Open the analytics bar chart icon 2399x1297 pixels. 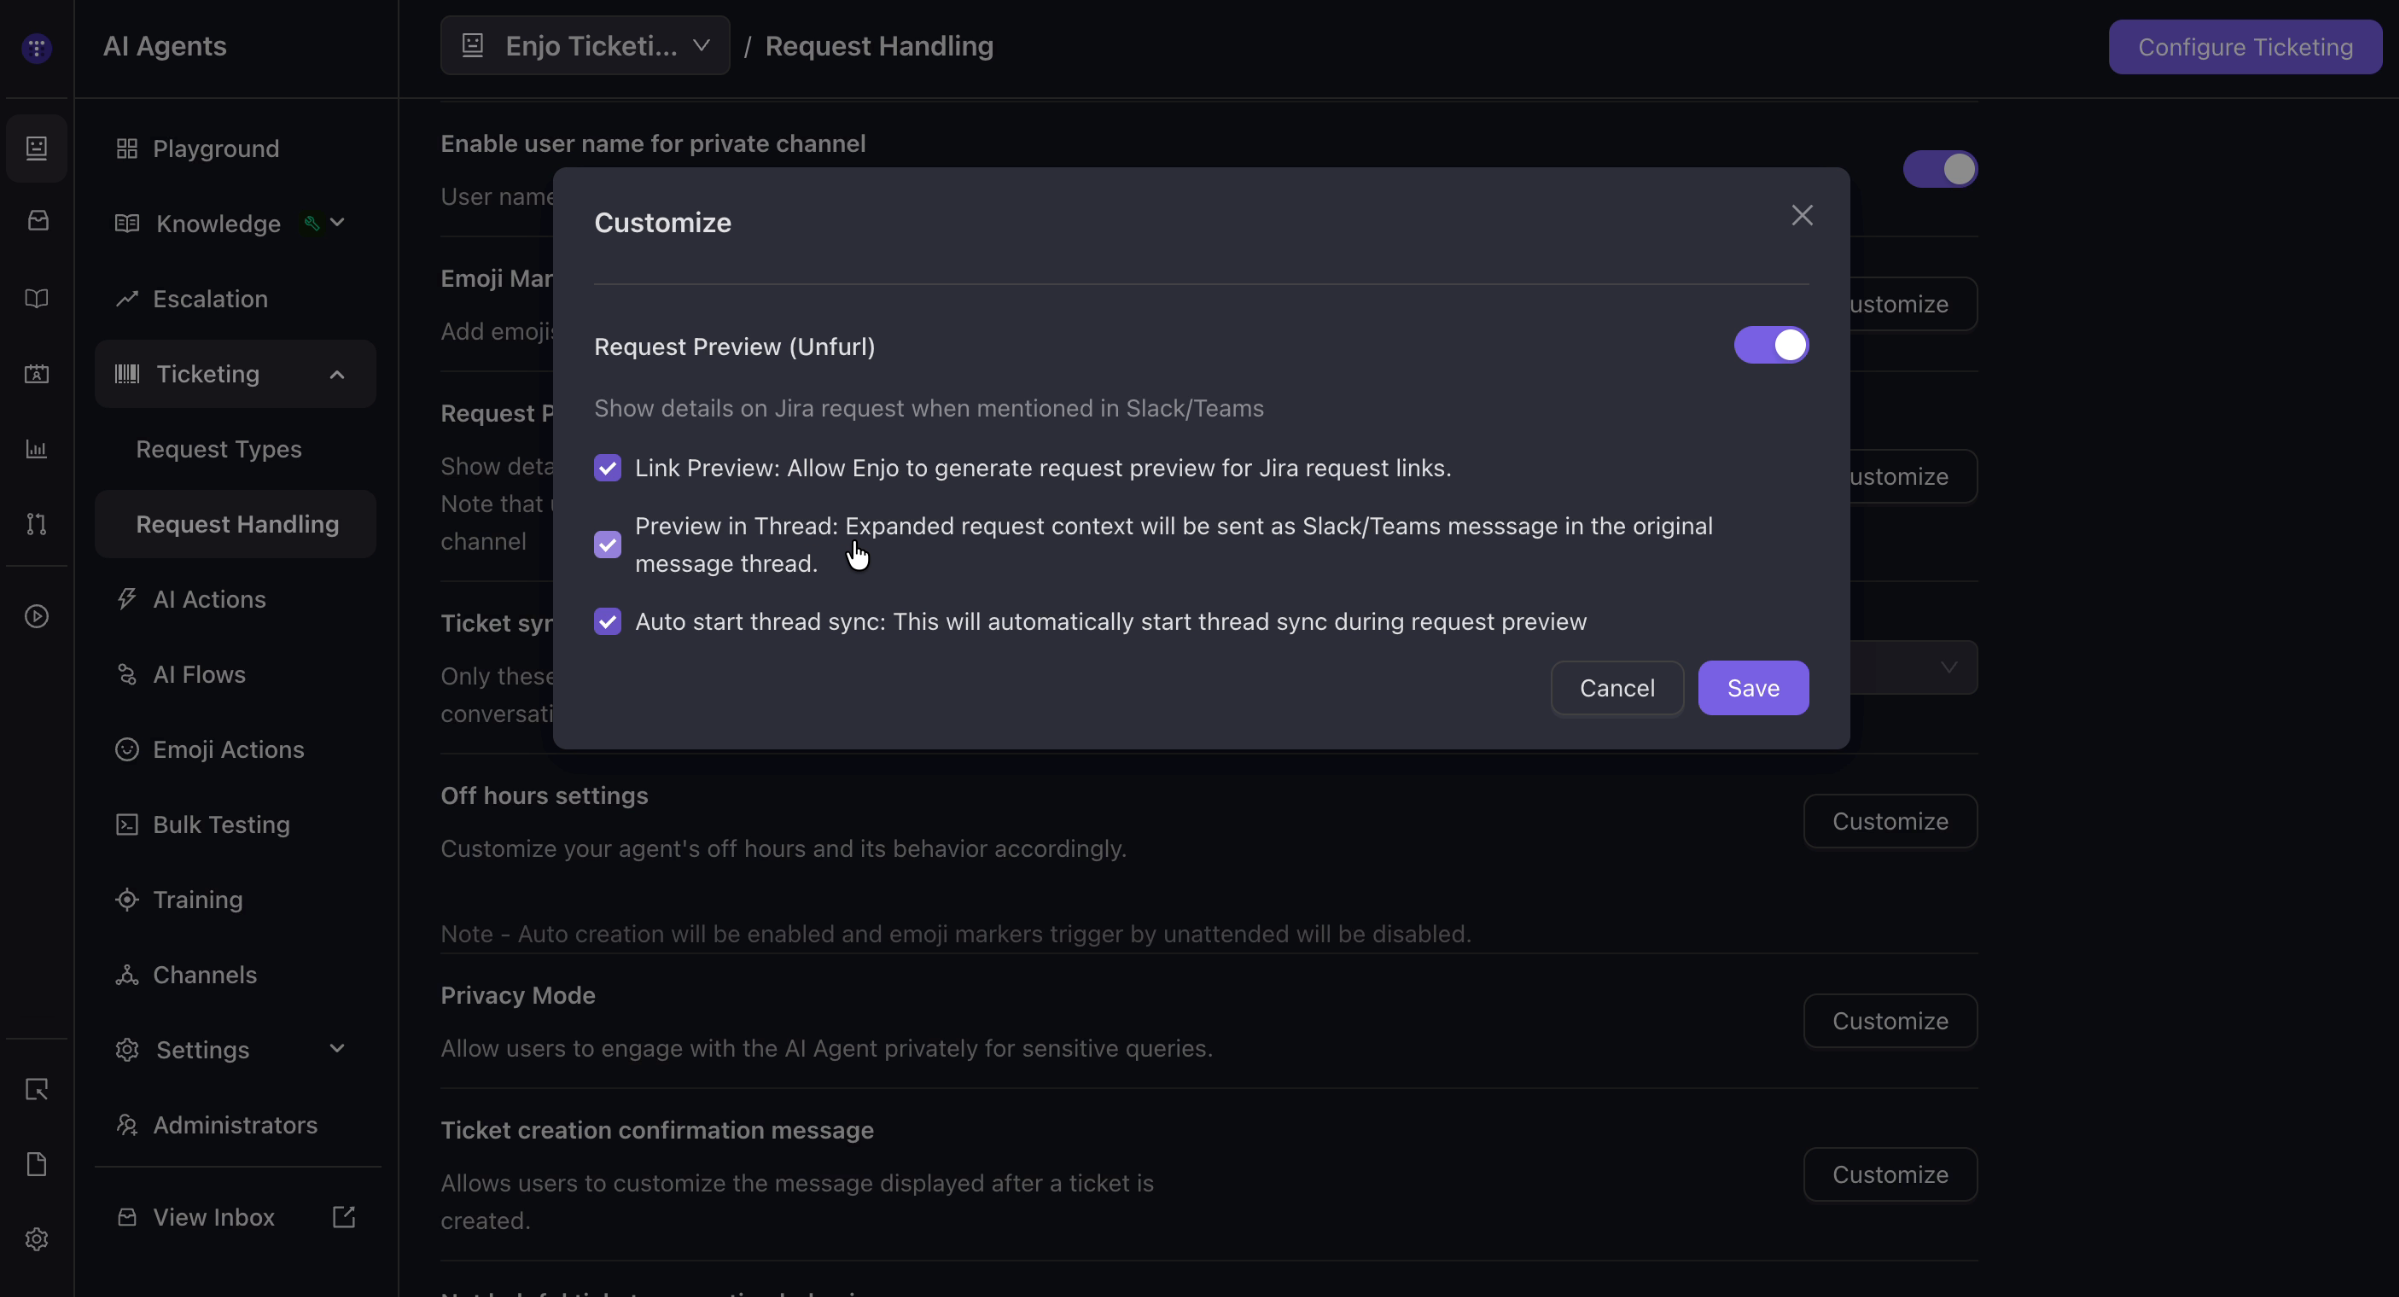coord(37,449)
